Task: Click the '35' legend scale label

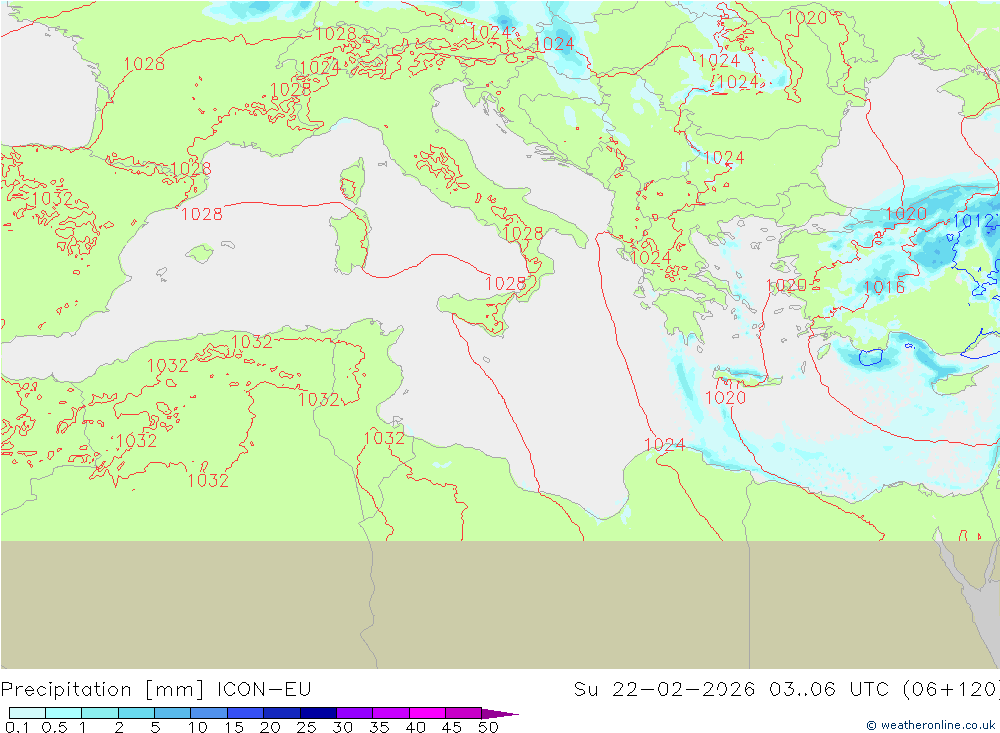Action: point(379,727)
